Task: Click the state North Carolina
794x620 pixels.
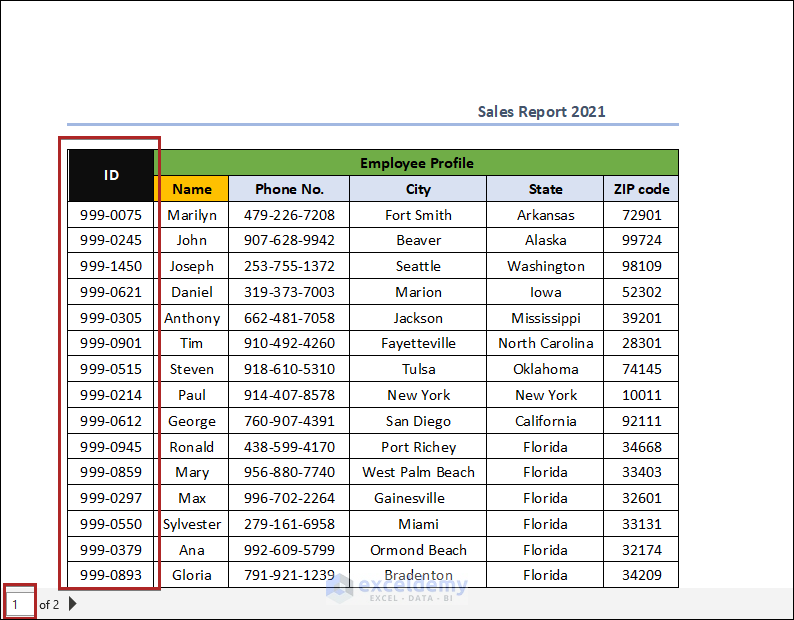Action: pyautogui.click(x=545, y=343)
